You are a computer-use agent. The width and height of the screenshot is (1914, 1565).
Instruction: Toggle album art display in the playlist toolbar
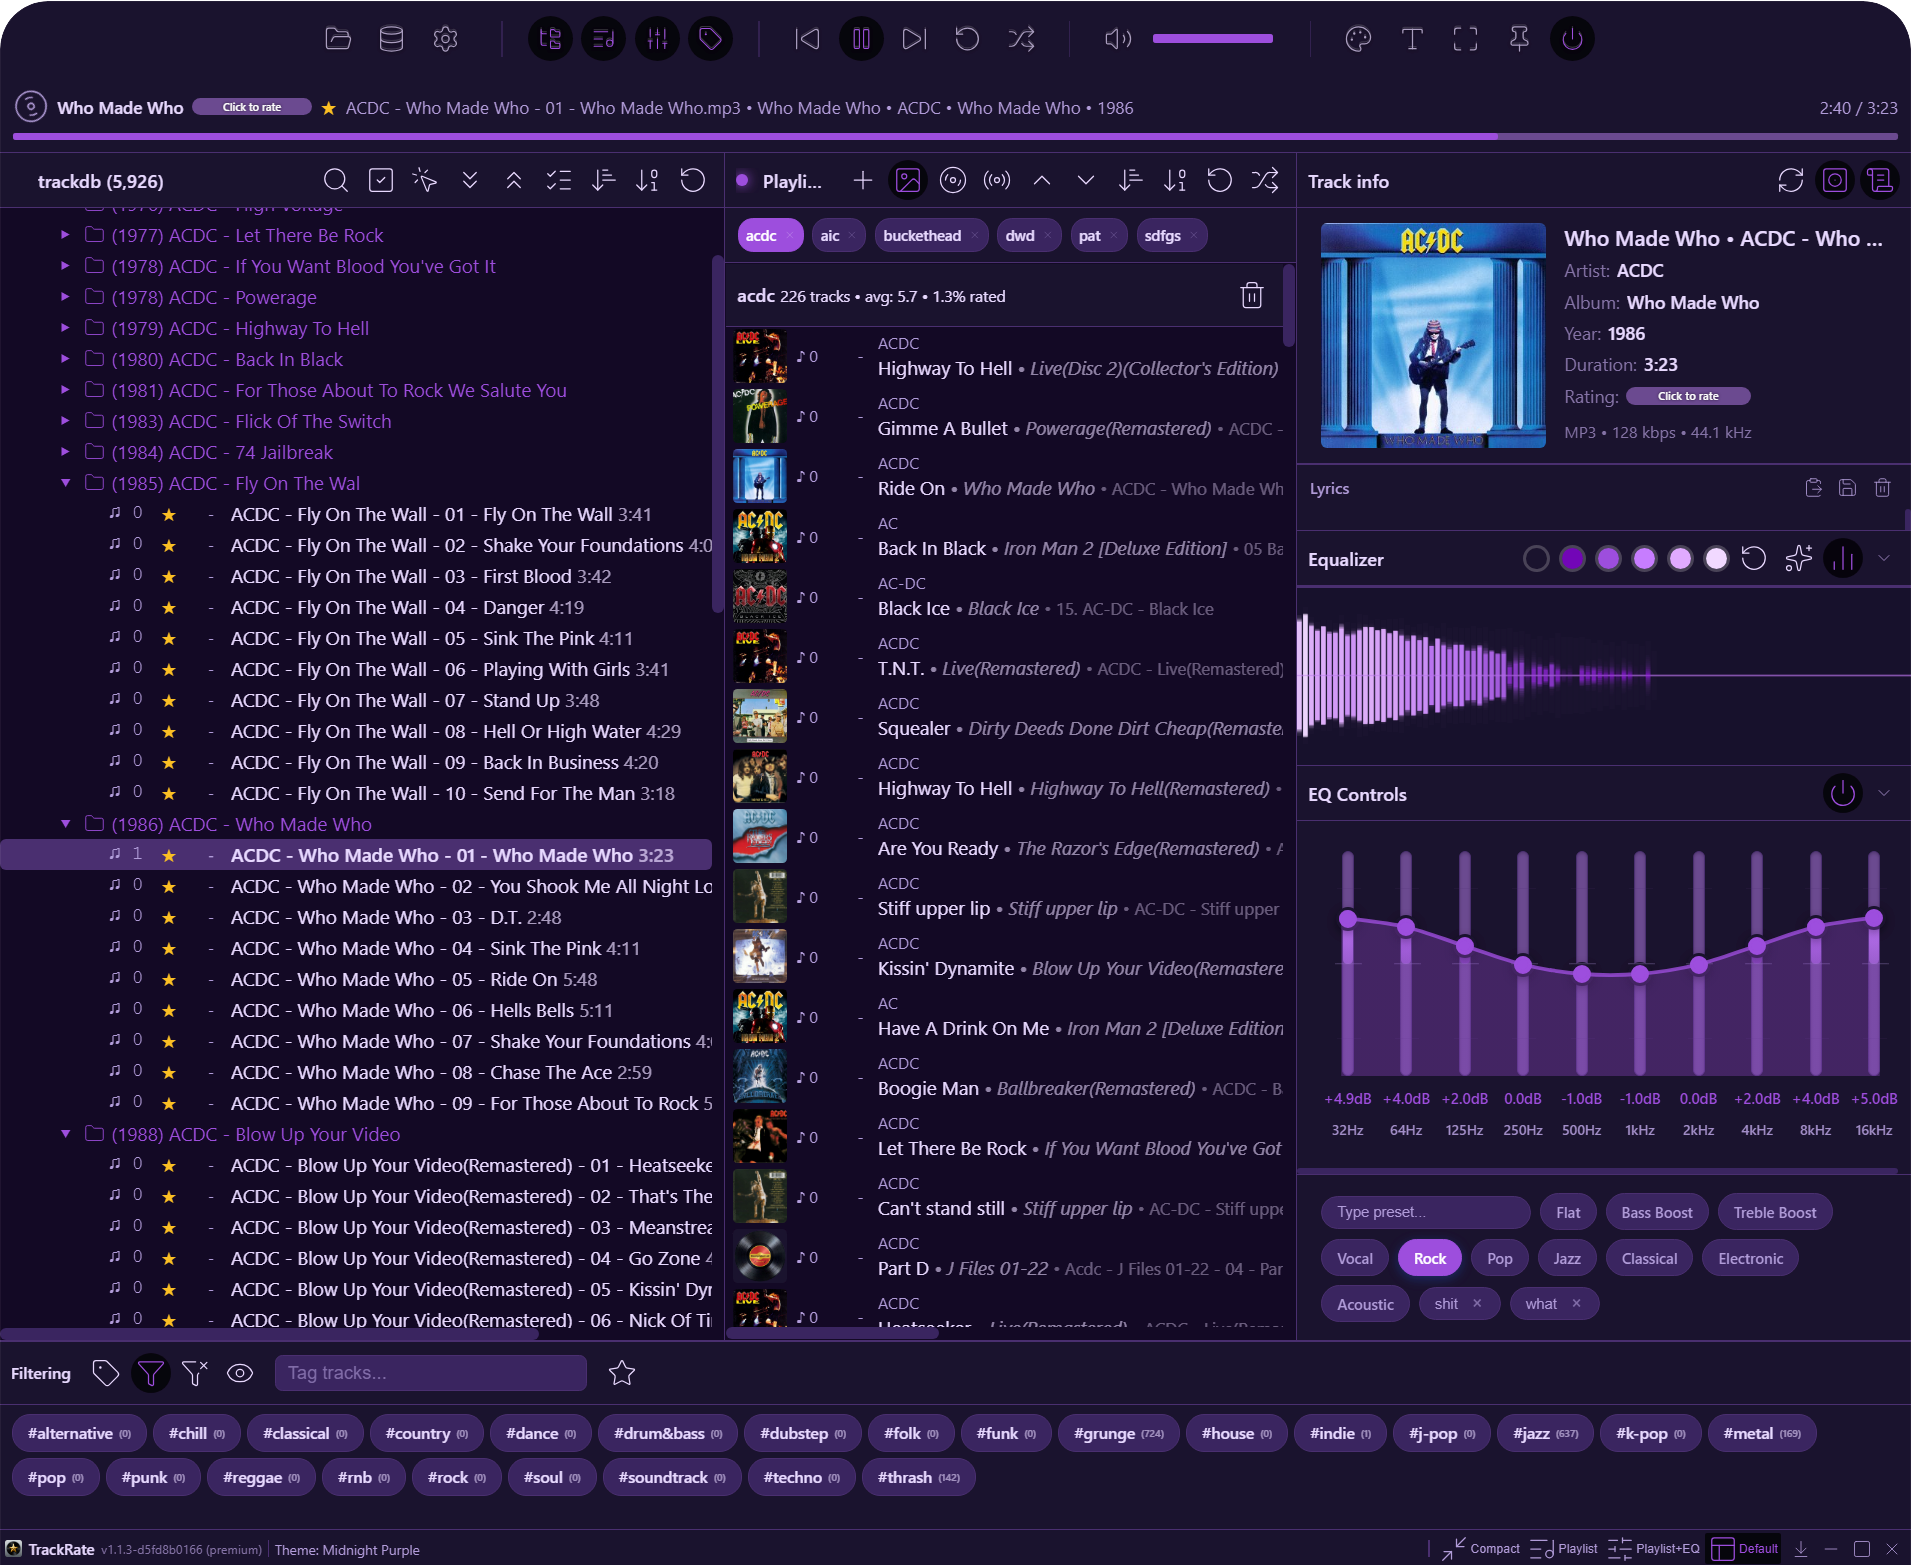point(907,180)
